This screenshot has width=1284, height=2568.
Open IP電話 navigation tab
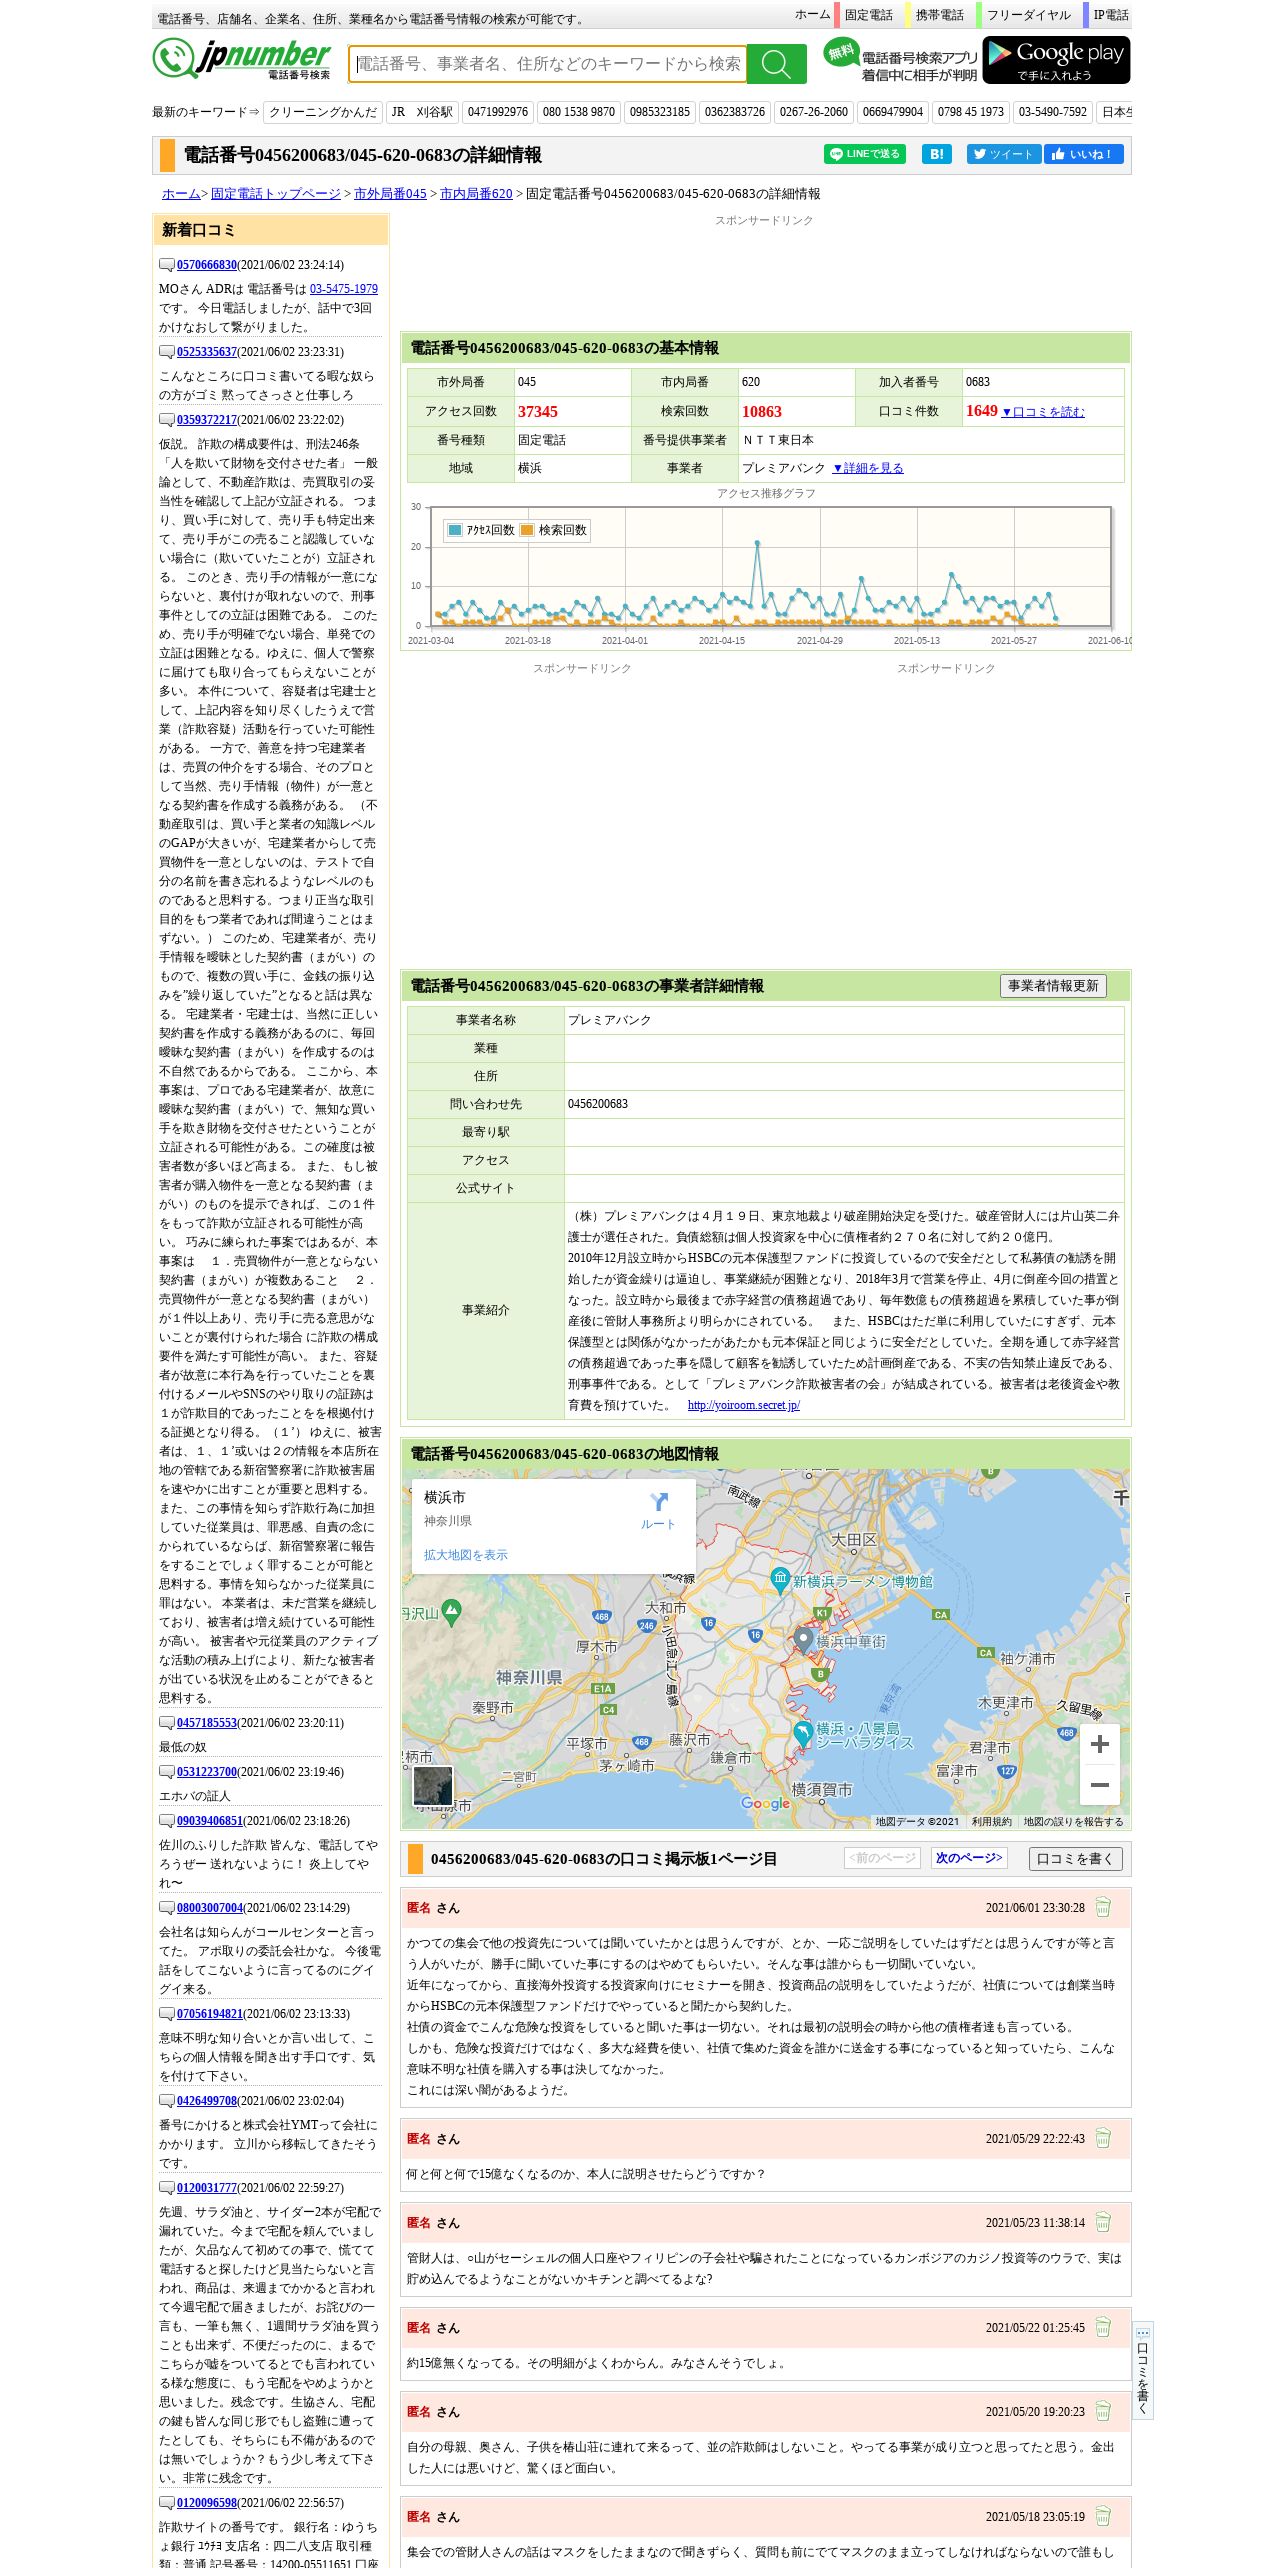coord(1110,15)
